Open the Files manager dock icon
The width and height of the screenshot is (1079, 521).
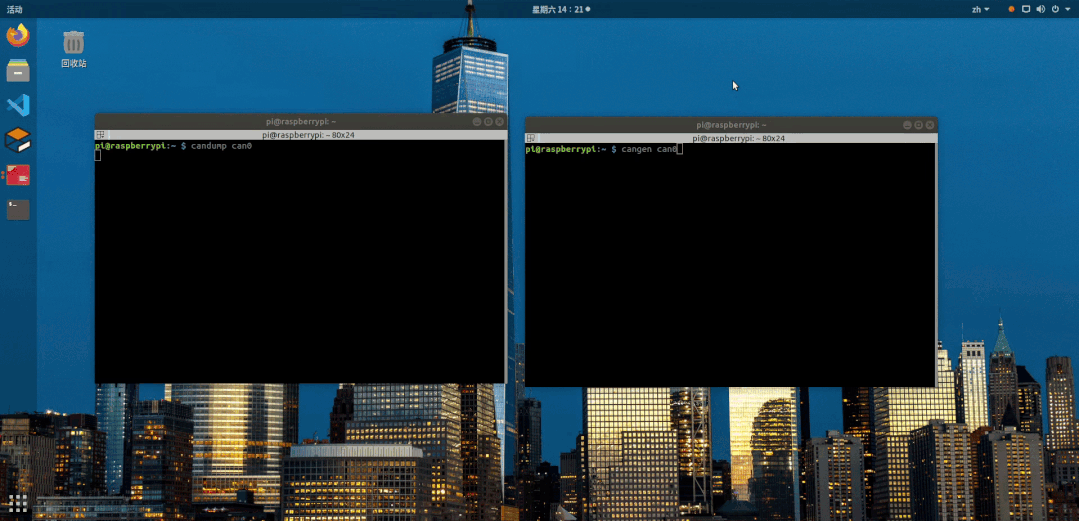18,70
